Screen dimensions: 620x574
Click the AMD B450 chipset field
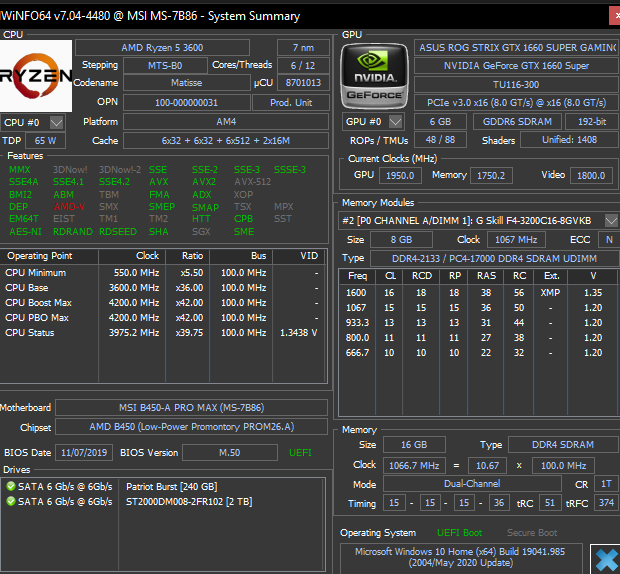[191, 427]
